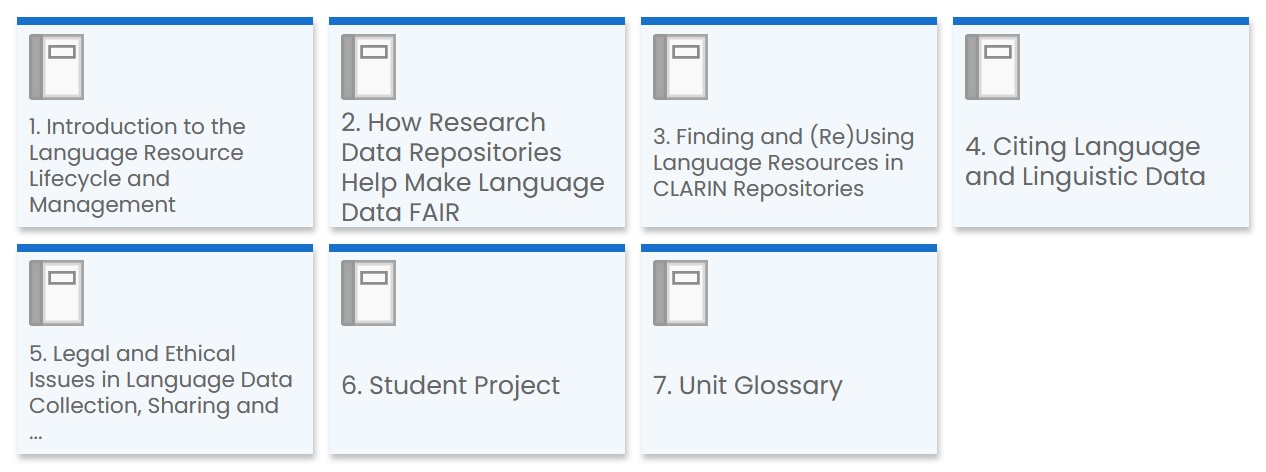Image resolution: width=1266 pixels, height=472 pixels.
Task: Click the ellipsis under Legal and Ethical Issues title
Action: (36, 434)
